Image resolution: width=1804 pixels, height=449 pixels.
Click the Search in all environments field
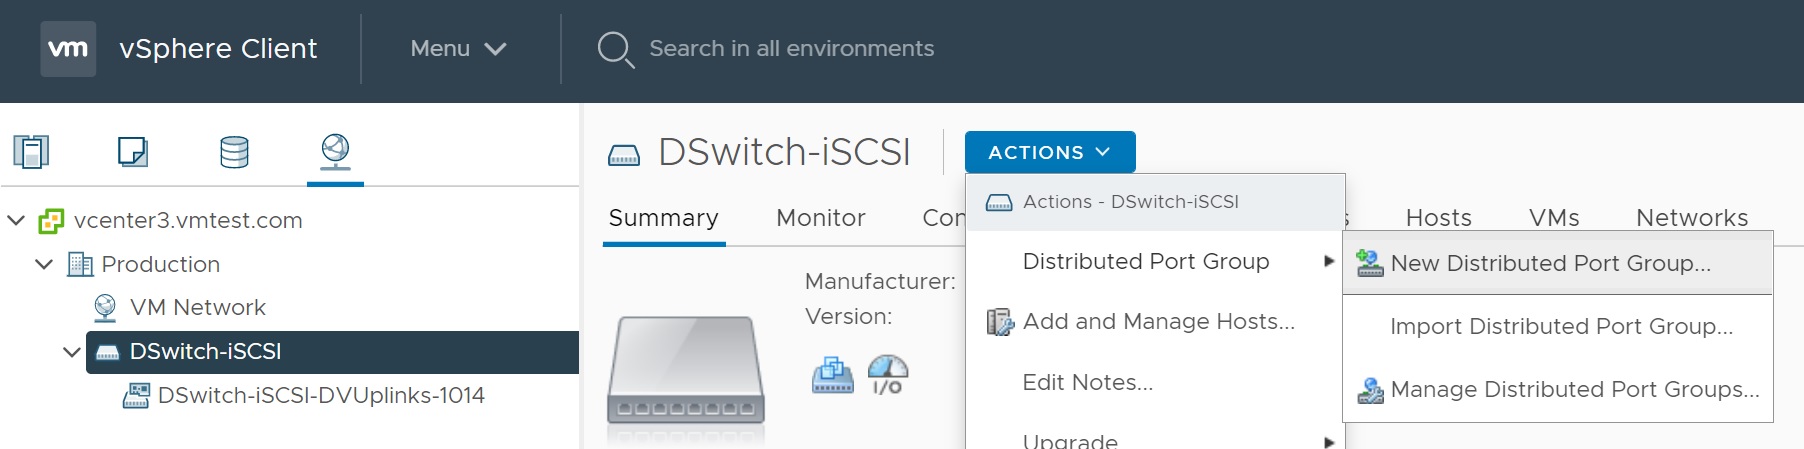pyautogui.click(x=791, y=49)
